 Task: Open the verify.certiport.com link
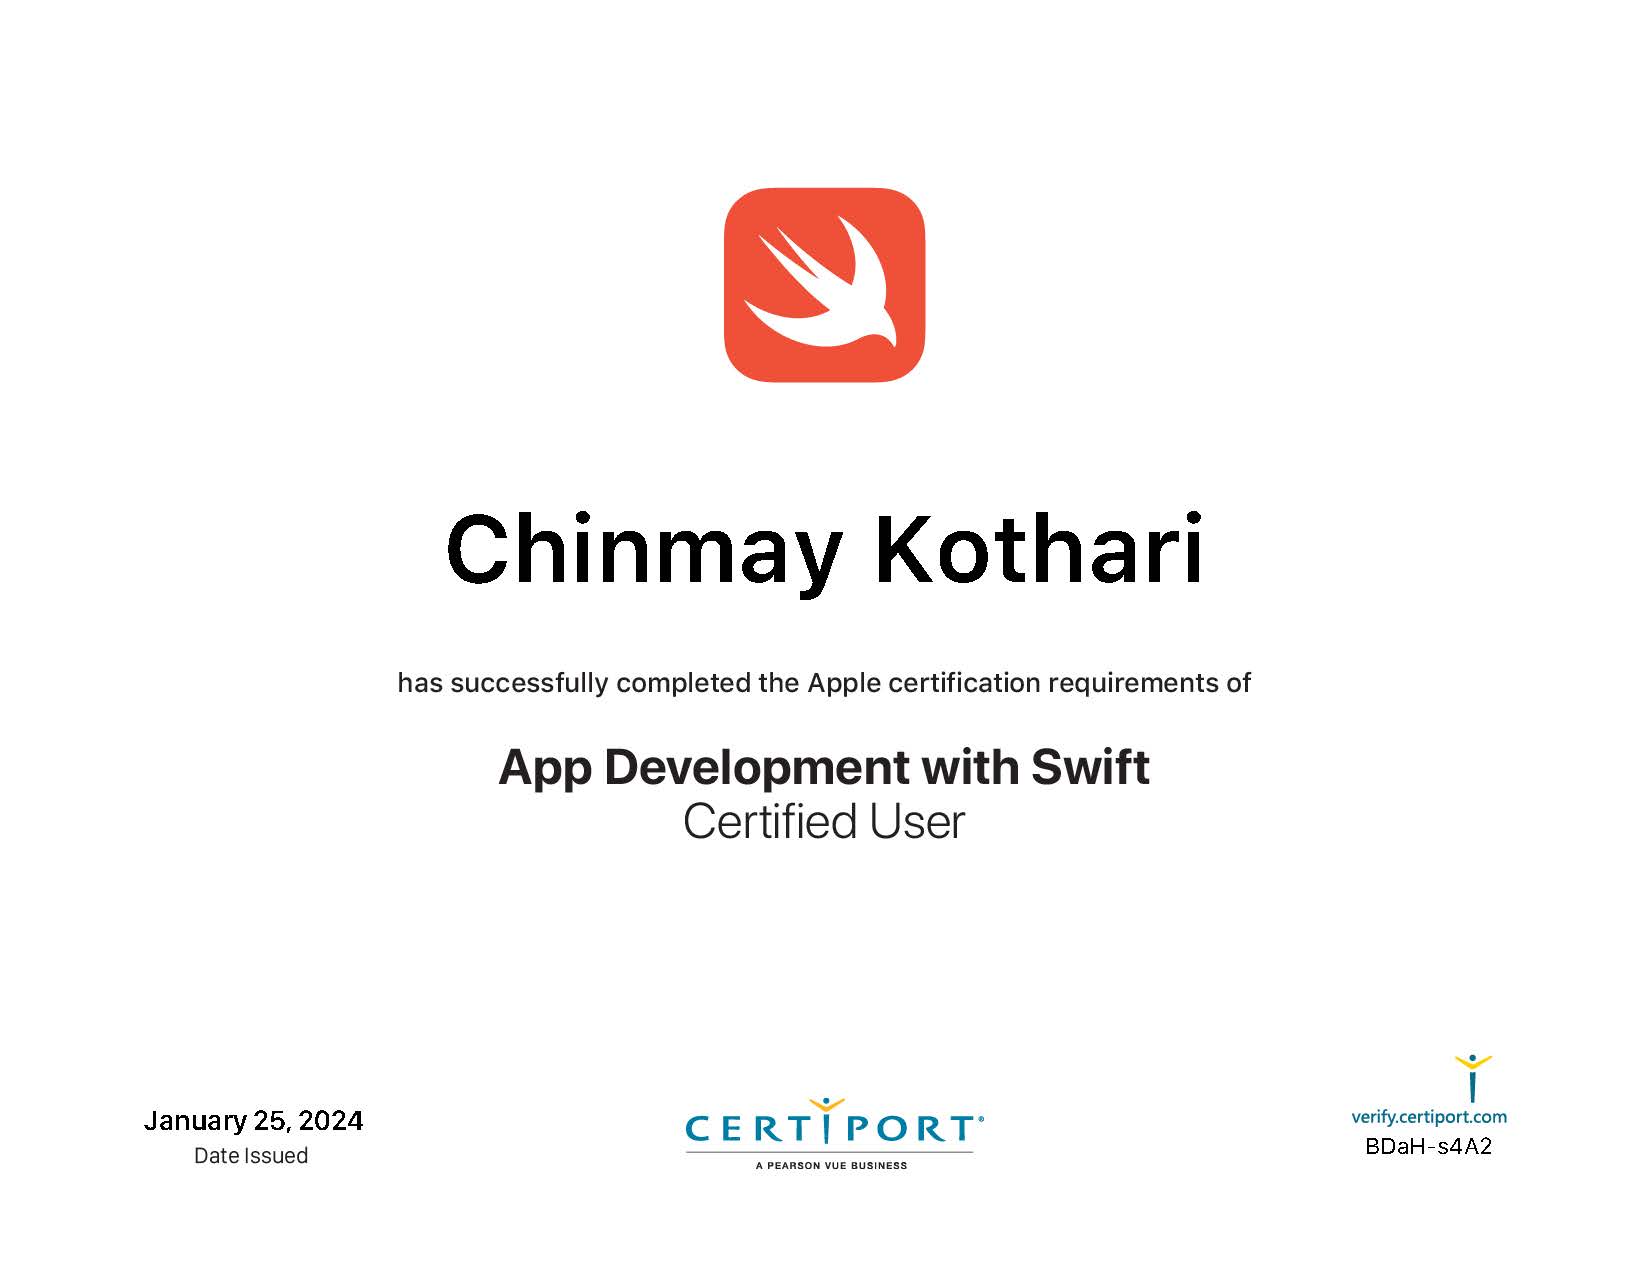coord(1428,1117)
